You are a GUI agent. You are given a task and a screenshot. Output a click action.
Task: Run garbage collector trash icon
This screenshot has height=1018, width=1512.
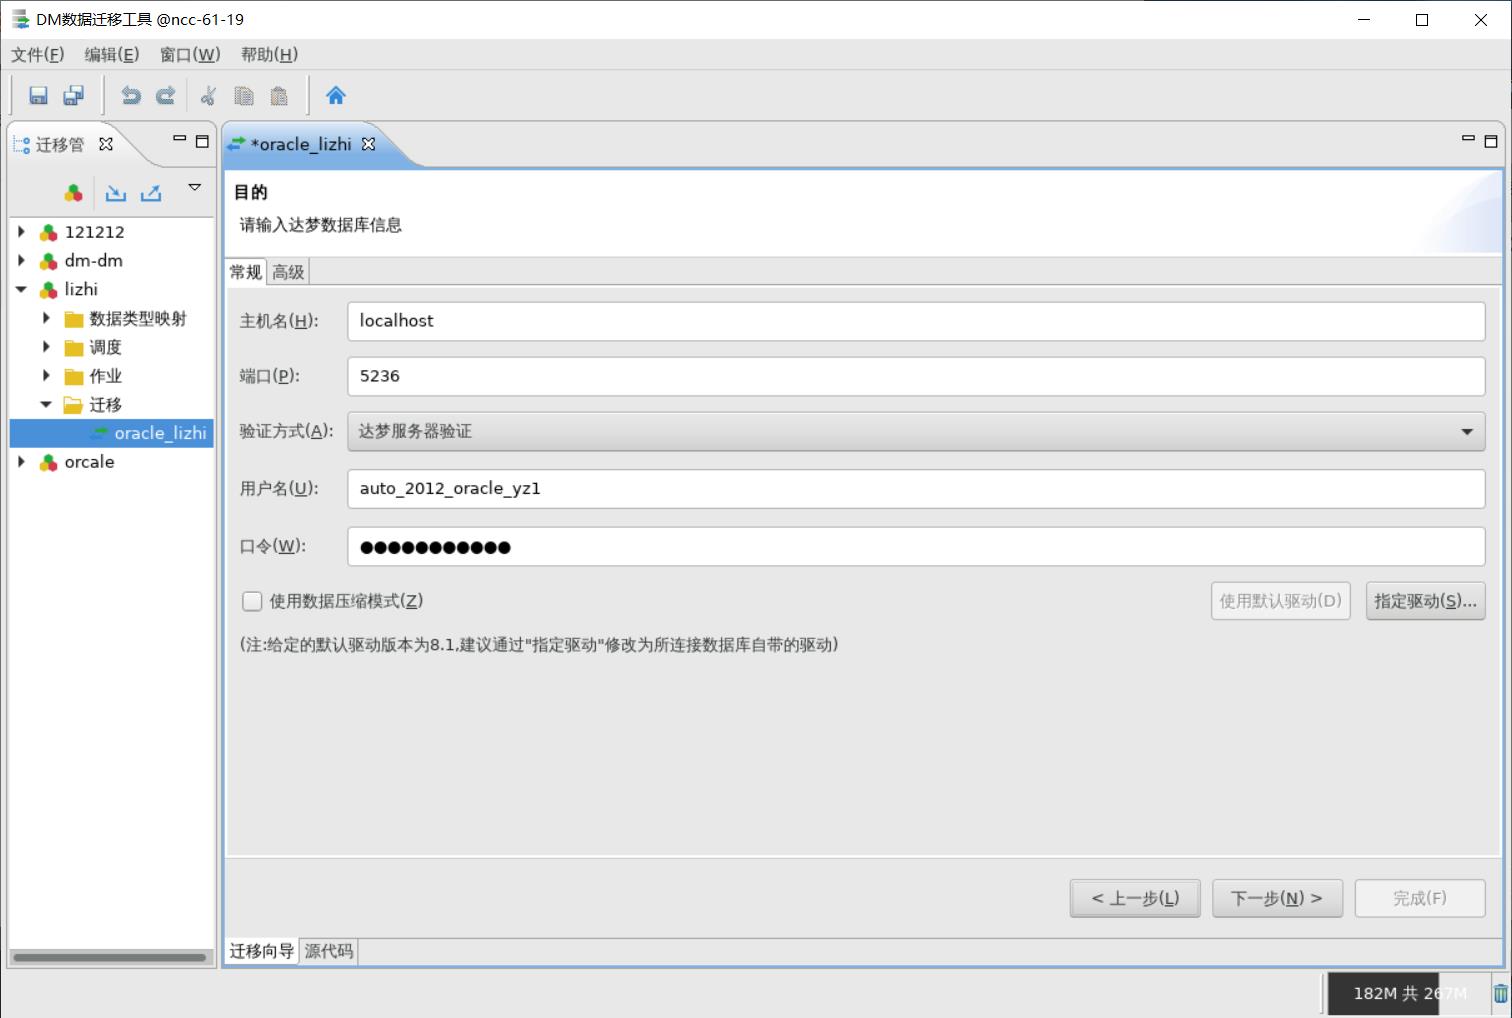click(1500, 994)
